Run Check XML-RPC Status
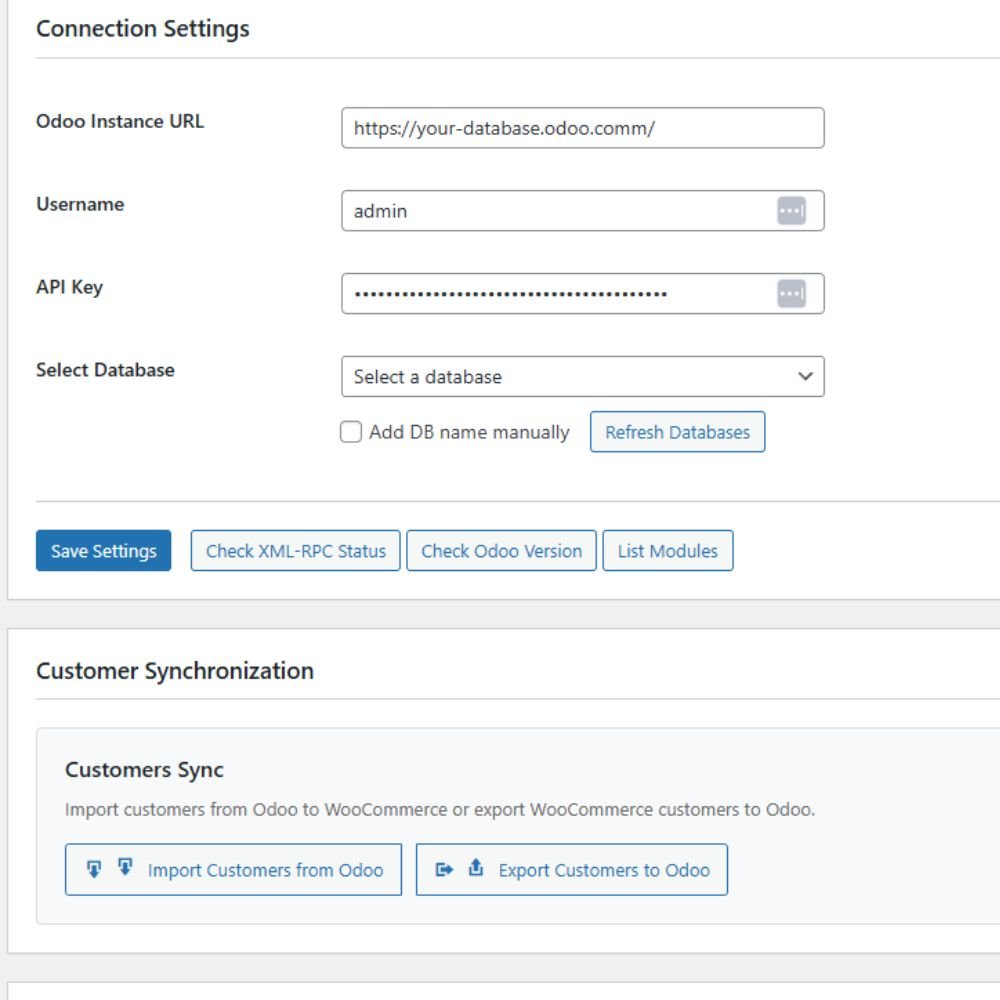The image size is (1000, 1000). 295,551
